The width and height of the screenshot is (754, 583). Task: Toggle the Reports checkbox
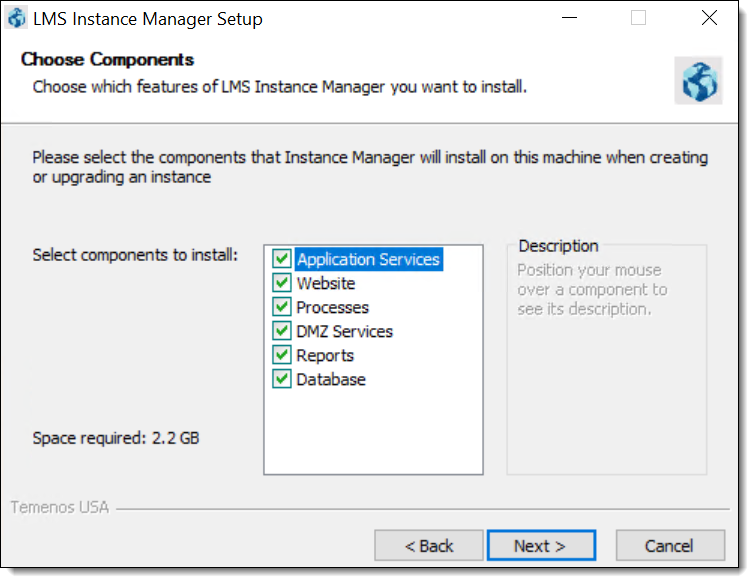pyautogui.click(x=282, y=355)
